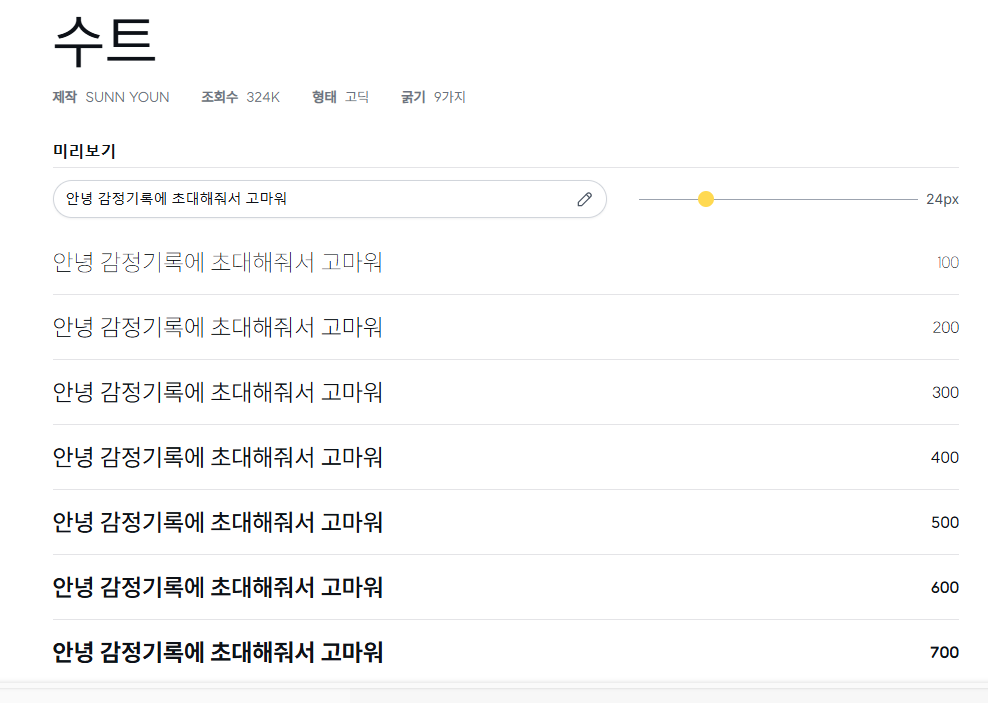Viewport: 988px width, 703px height.
Task: Select the weight 300 preview text line
Action: pyautogui.click(x=217, y=392)
